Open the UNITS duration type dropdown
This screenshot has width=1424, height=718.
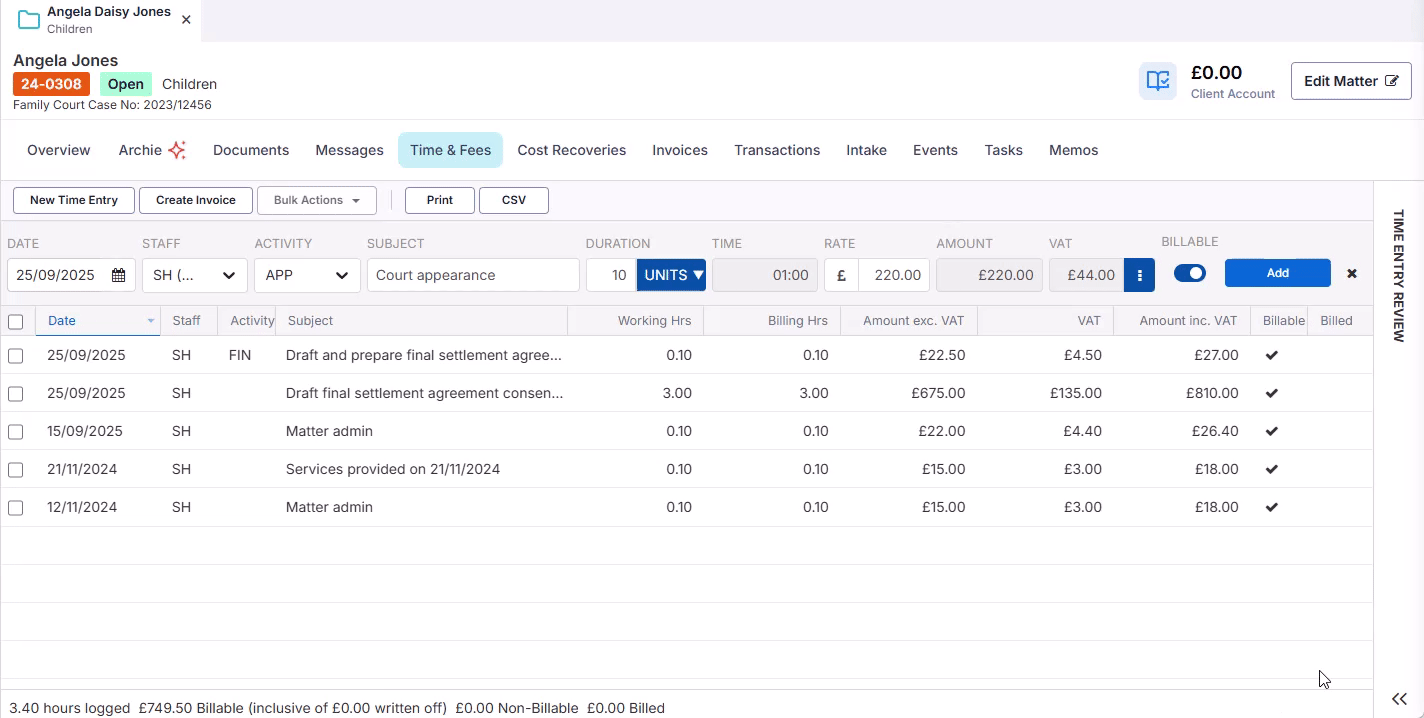671,275
